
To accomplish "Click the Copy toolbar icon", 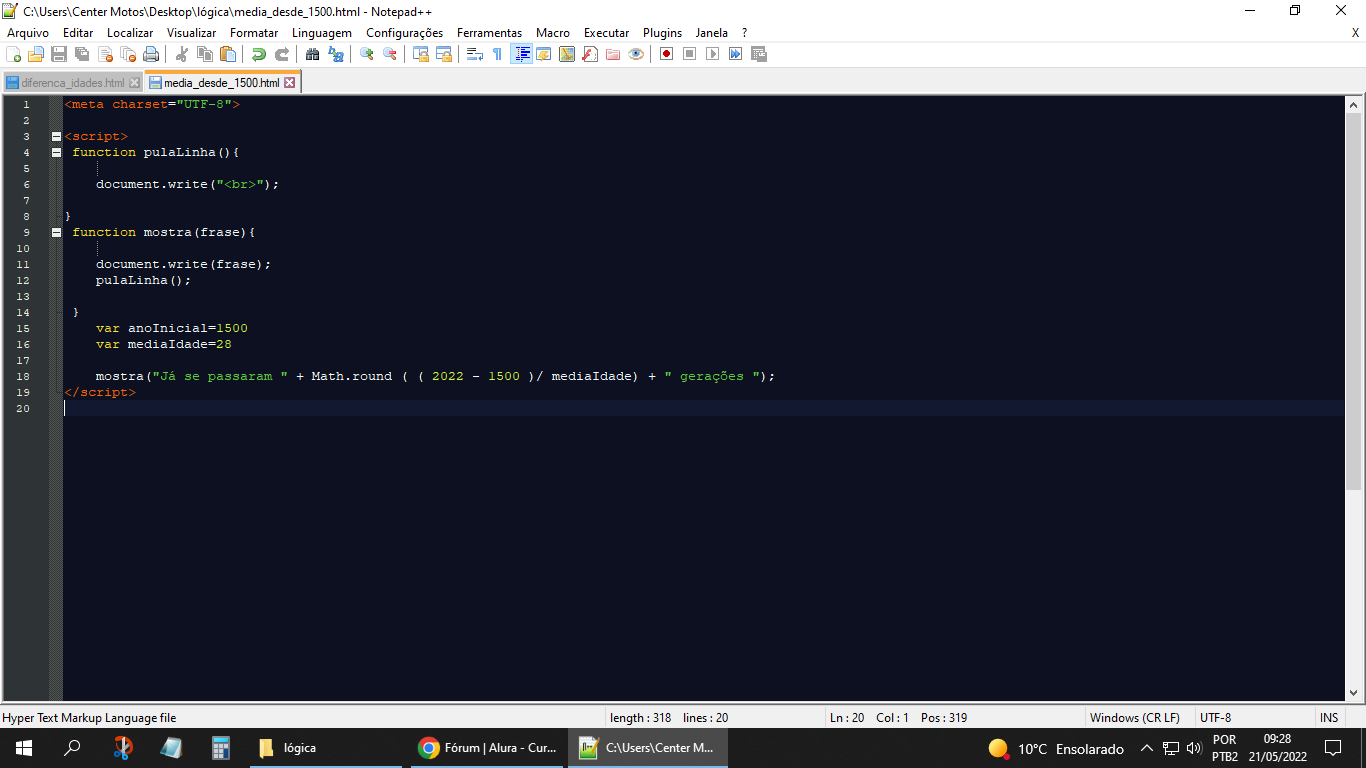I will point(205,54).
